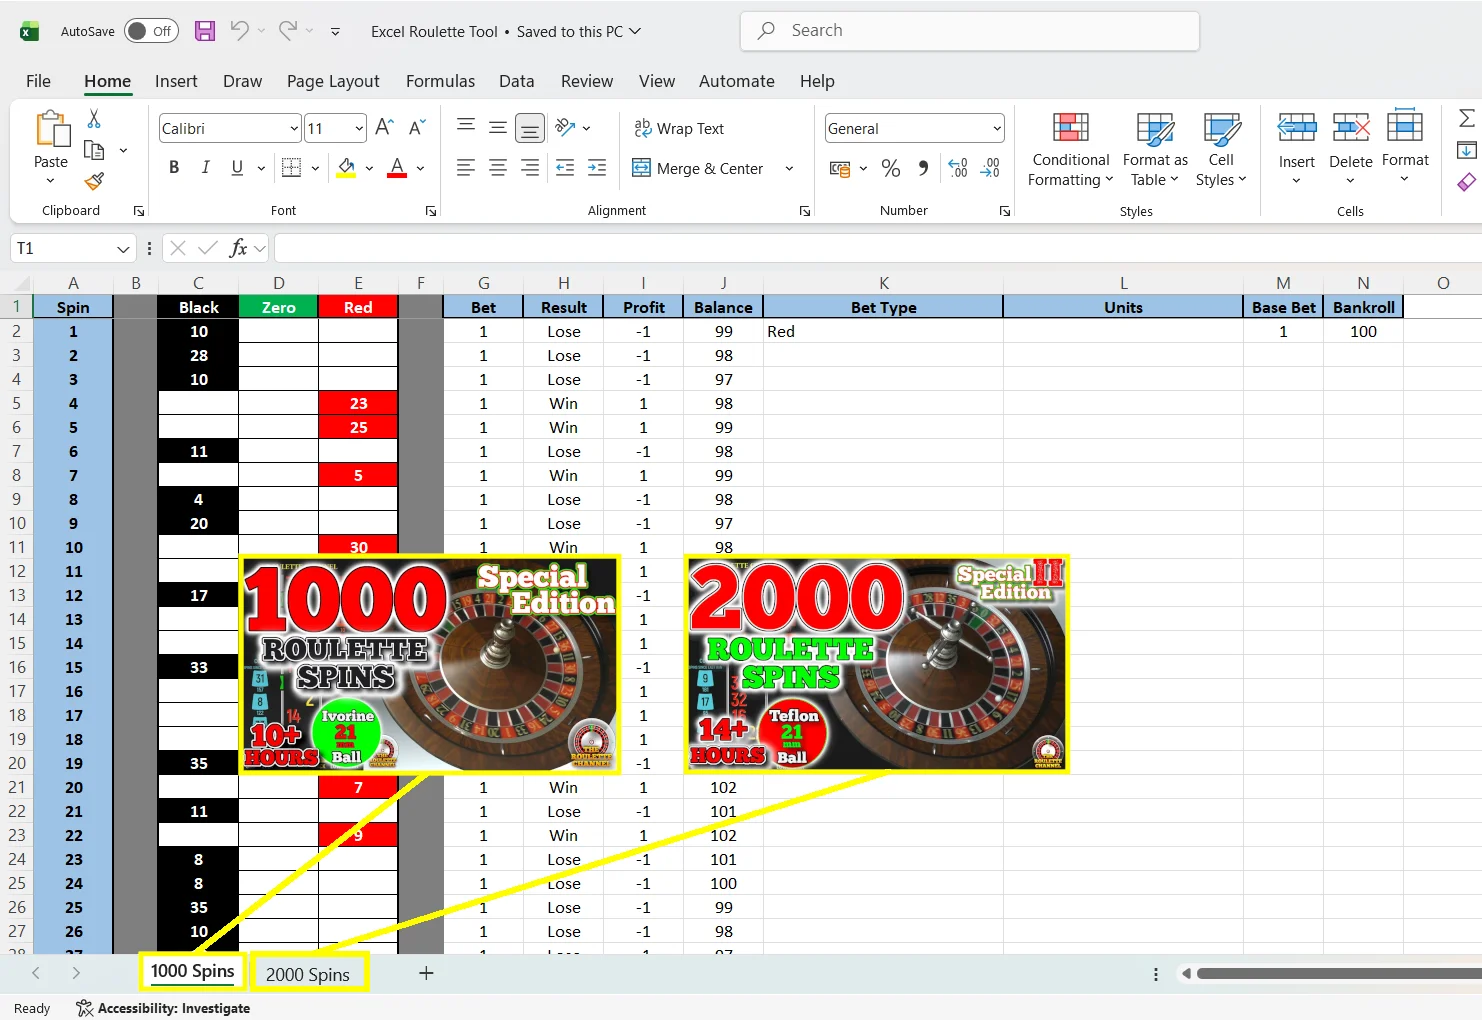1482x1020 pixels.
Task: Click Accounting Number Format icon
Action: [x=840, y=169]
